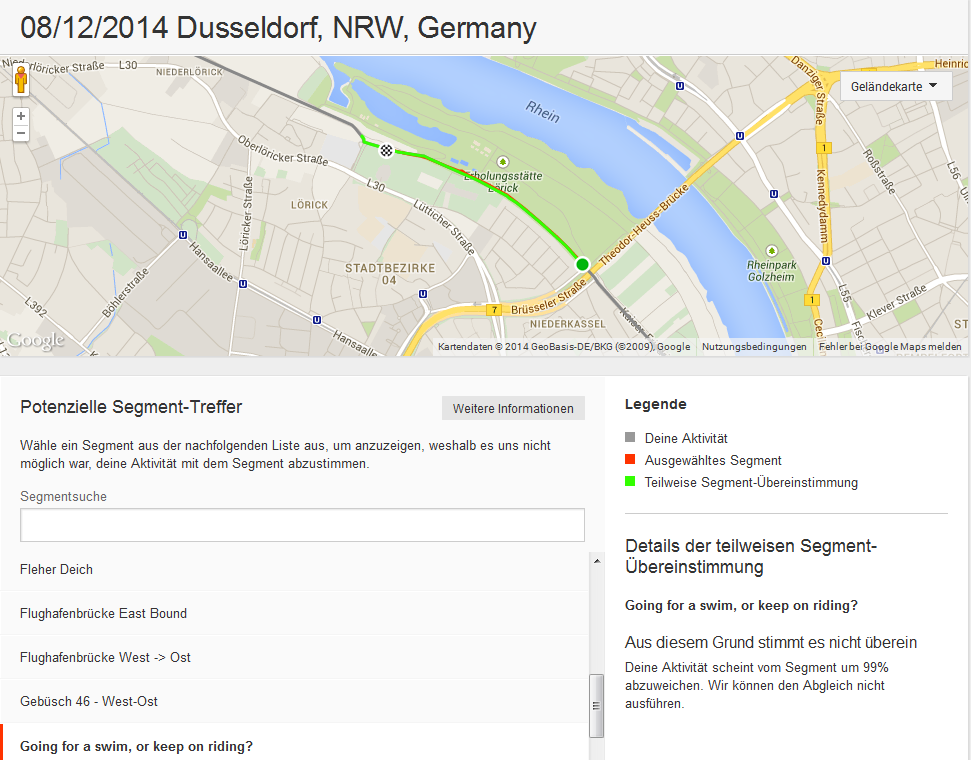Image resolution: width=971 pixels, height=760 pixels.
Task: Zoom out the map with minus button
Action: 21,133
